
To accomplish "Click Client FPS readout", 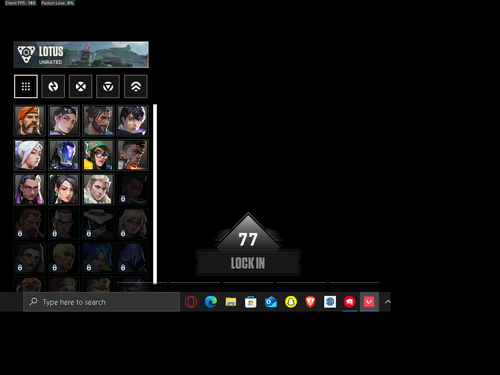I will (20, 3).
